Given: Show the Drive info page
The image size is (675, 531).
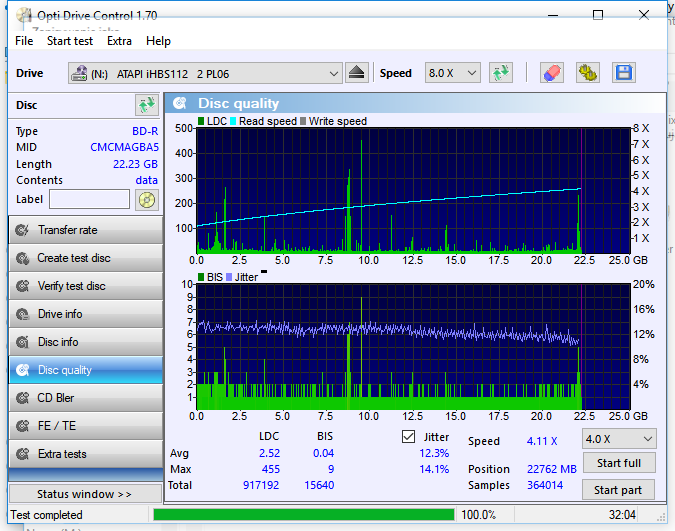Looking at the screenshot, I should pos(86,314).
